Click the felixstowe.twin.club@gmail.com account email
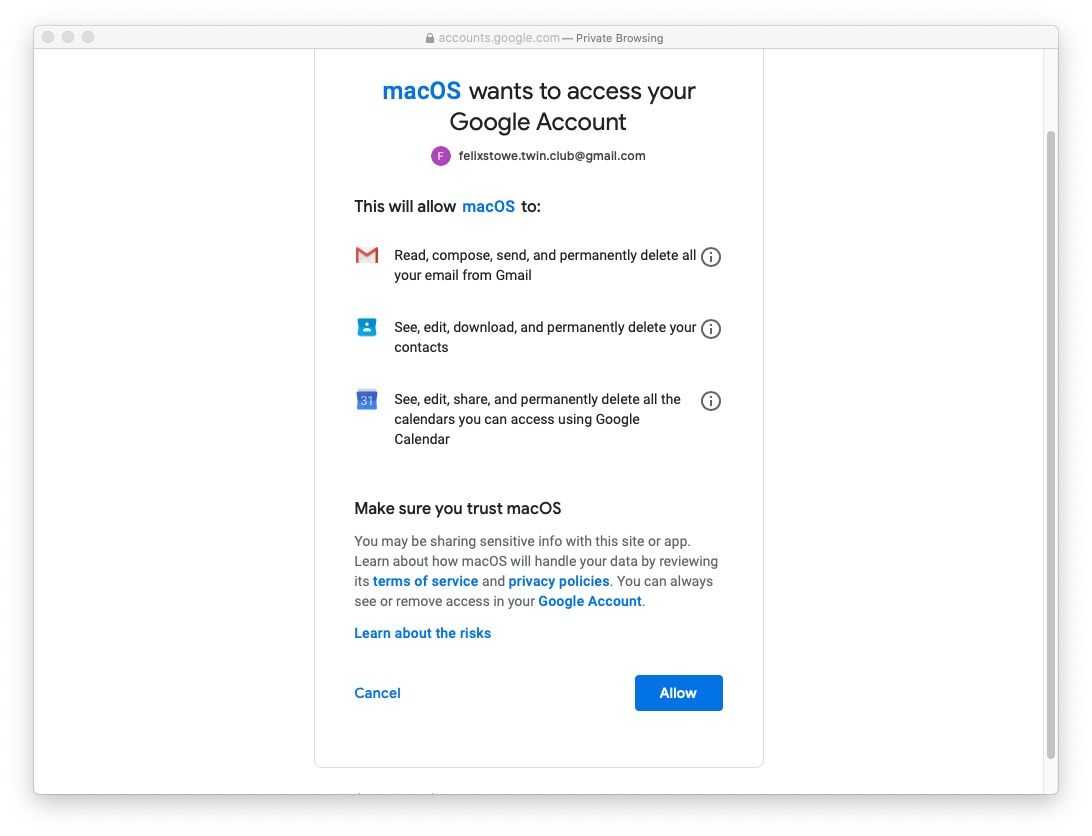This screenshot has height=836, width=1092. point(552,156)
